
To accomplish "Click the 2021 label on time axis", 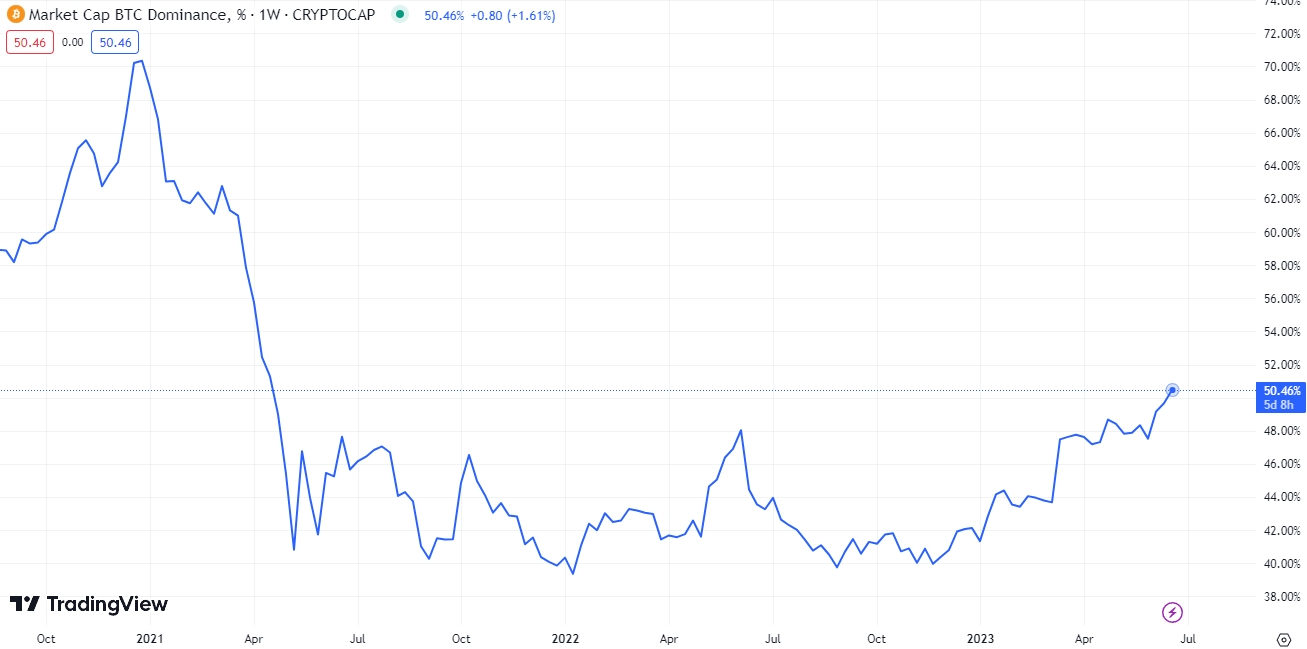I will 150,637.
